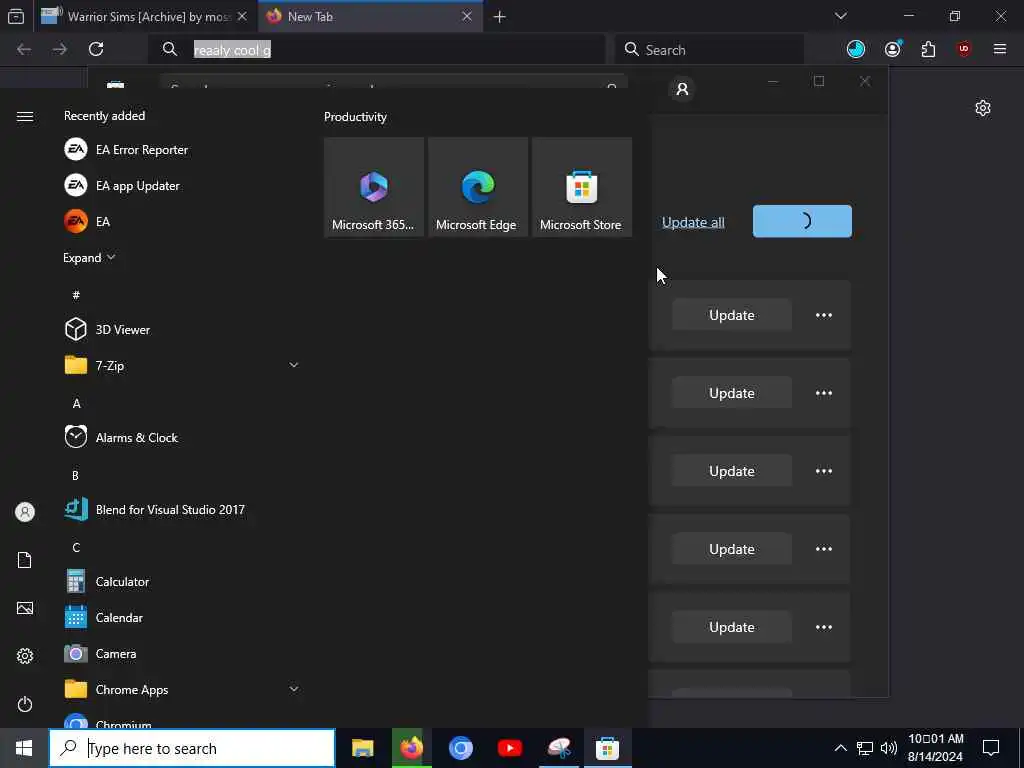1024x768 pixels.
Task: Open Documents from Start sidebar
Action: pyautogui.click(x=25, y=560)
